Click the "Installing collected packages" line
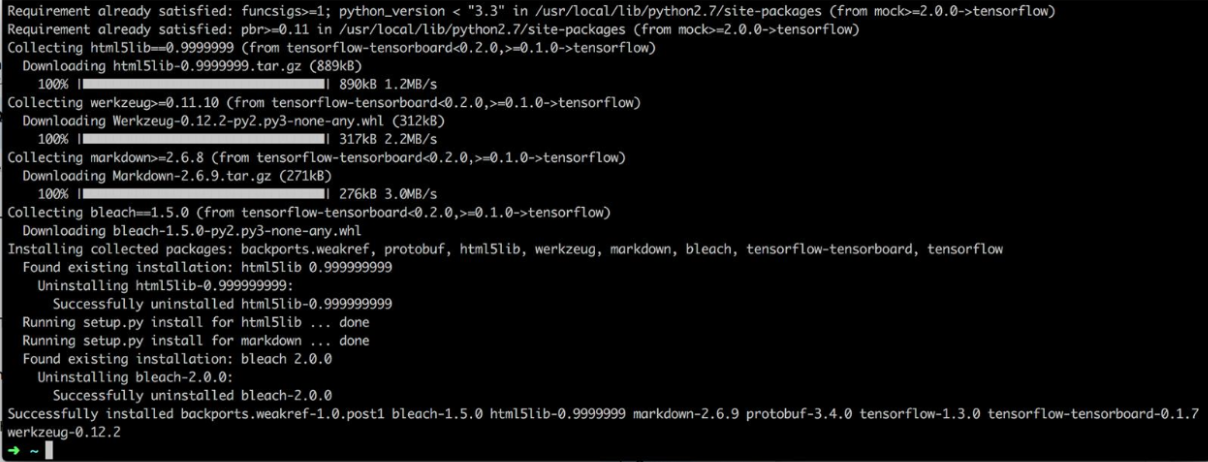Screen dimensions: 1208x462 coord(505,248)
